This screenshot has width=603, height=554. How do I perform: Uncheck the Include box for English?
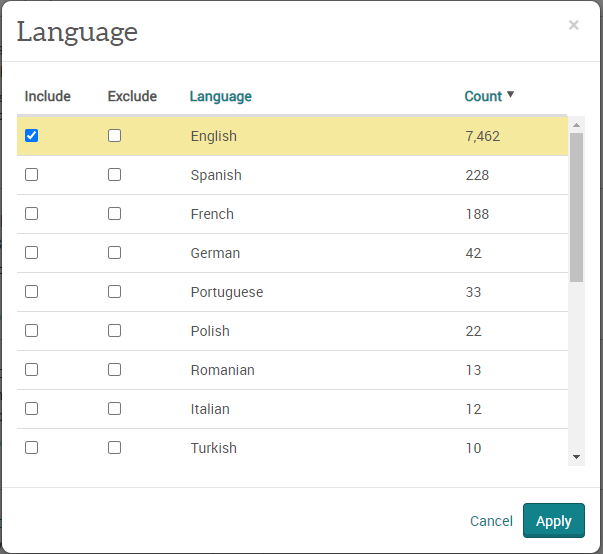coord(32,135)
